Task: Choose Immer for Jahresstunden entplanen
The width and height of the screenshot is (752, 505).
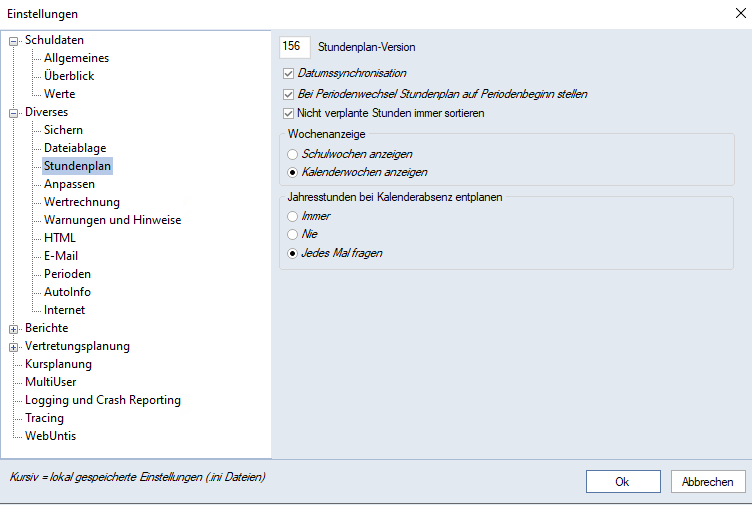Action: tap(292, 217)
